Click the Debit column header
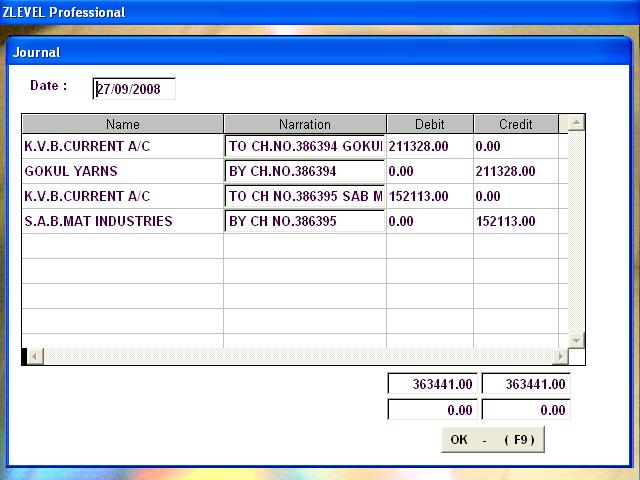Image resolution: width=640 pixels, height=480 pixels. pos(429,124)
